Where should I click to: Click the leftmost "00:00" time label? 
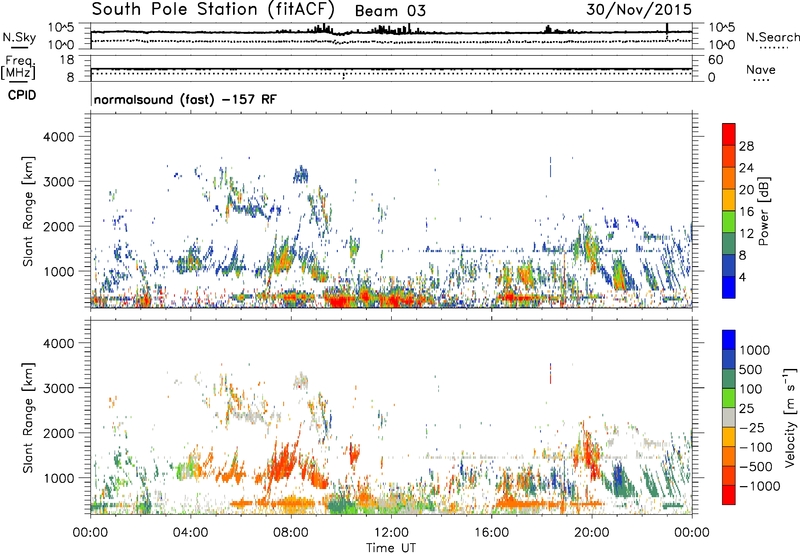(x=90, y=533)
